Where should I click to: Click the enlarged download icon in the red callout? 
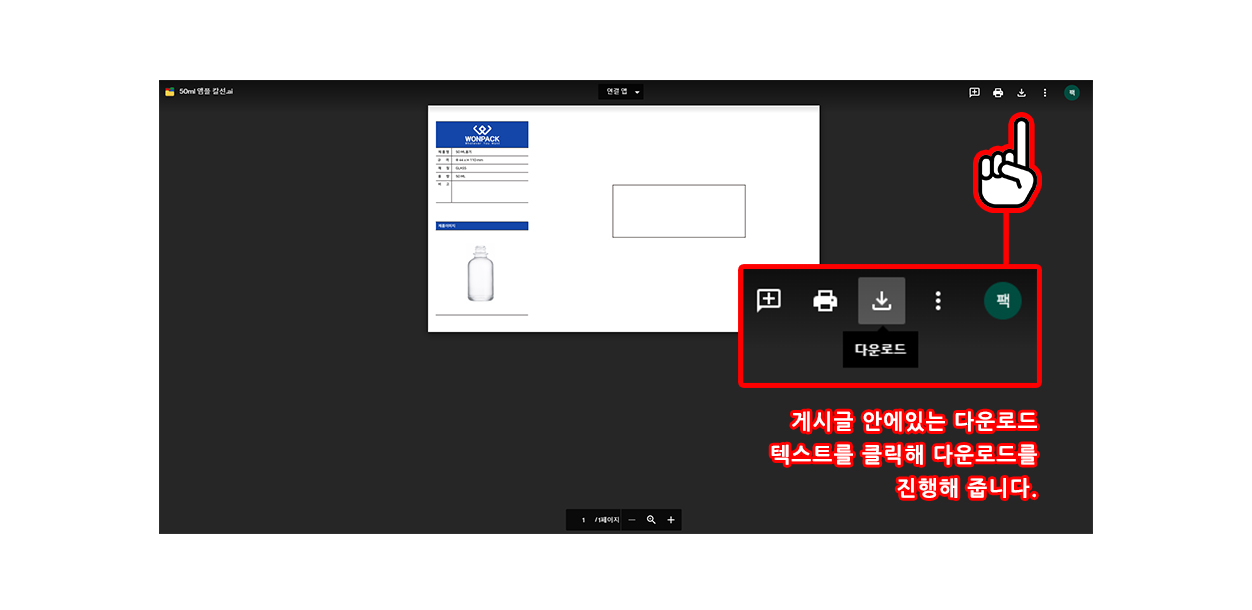pyautogui.click(x=881, y=300)
